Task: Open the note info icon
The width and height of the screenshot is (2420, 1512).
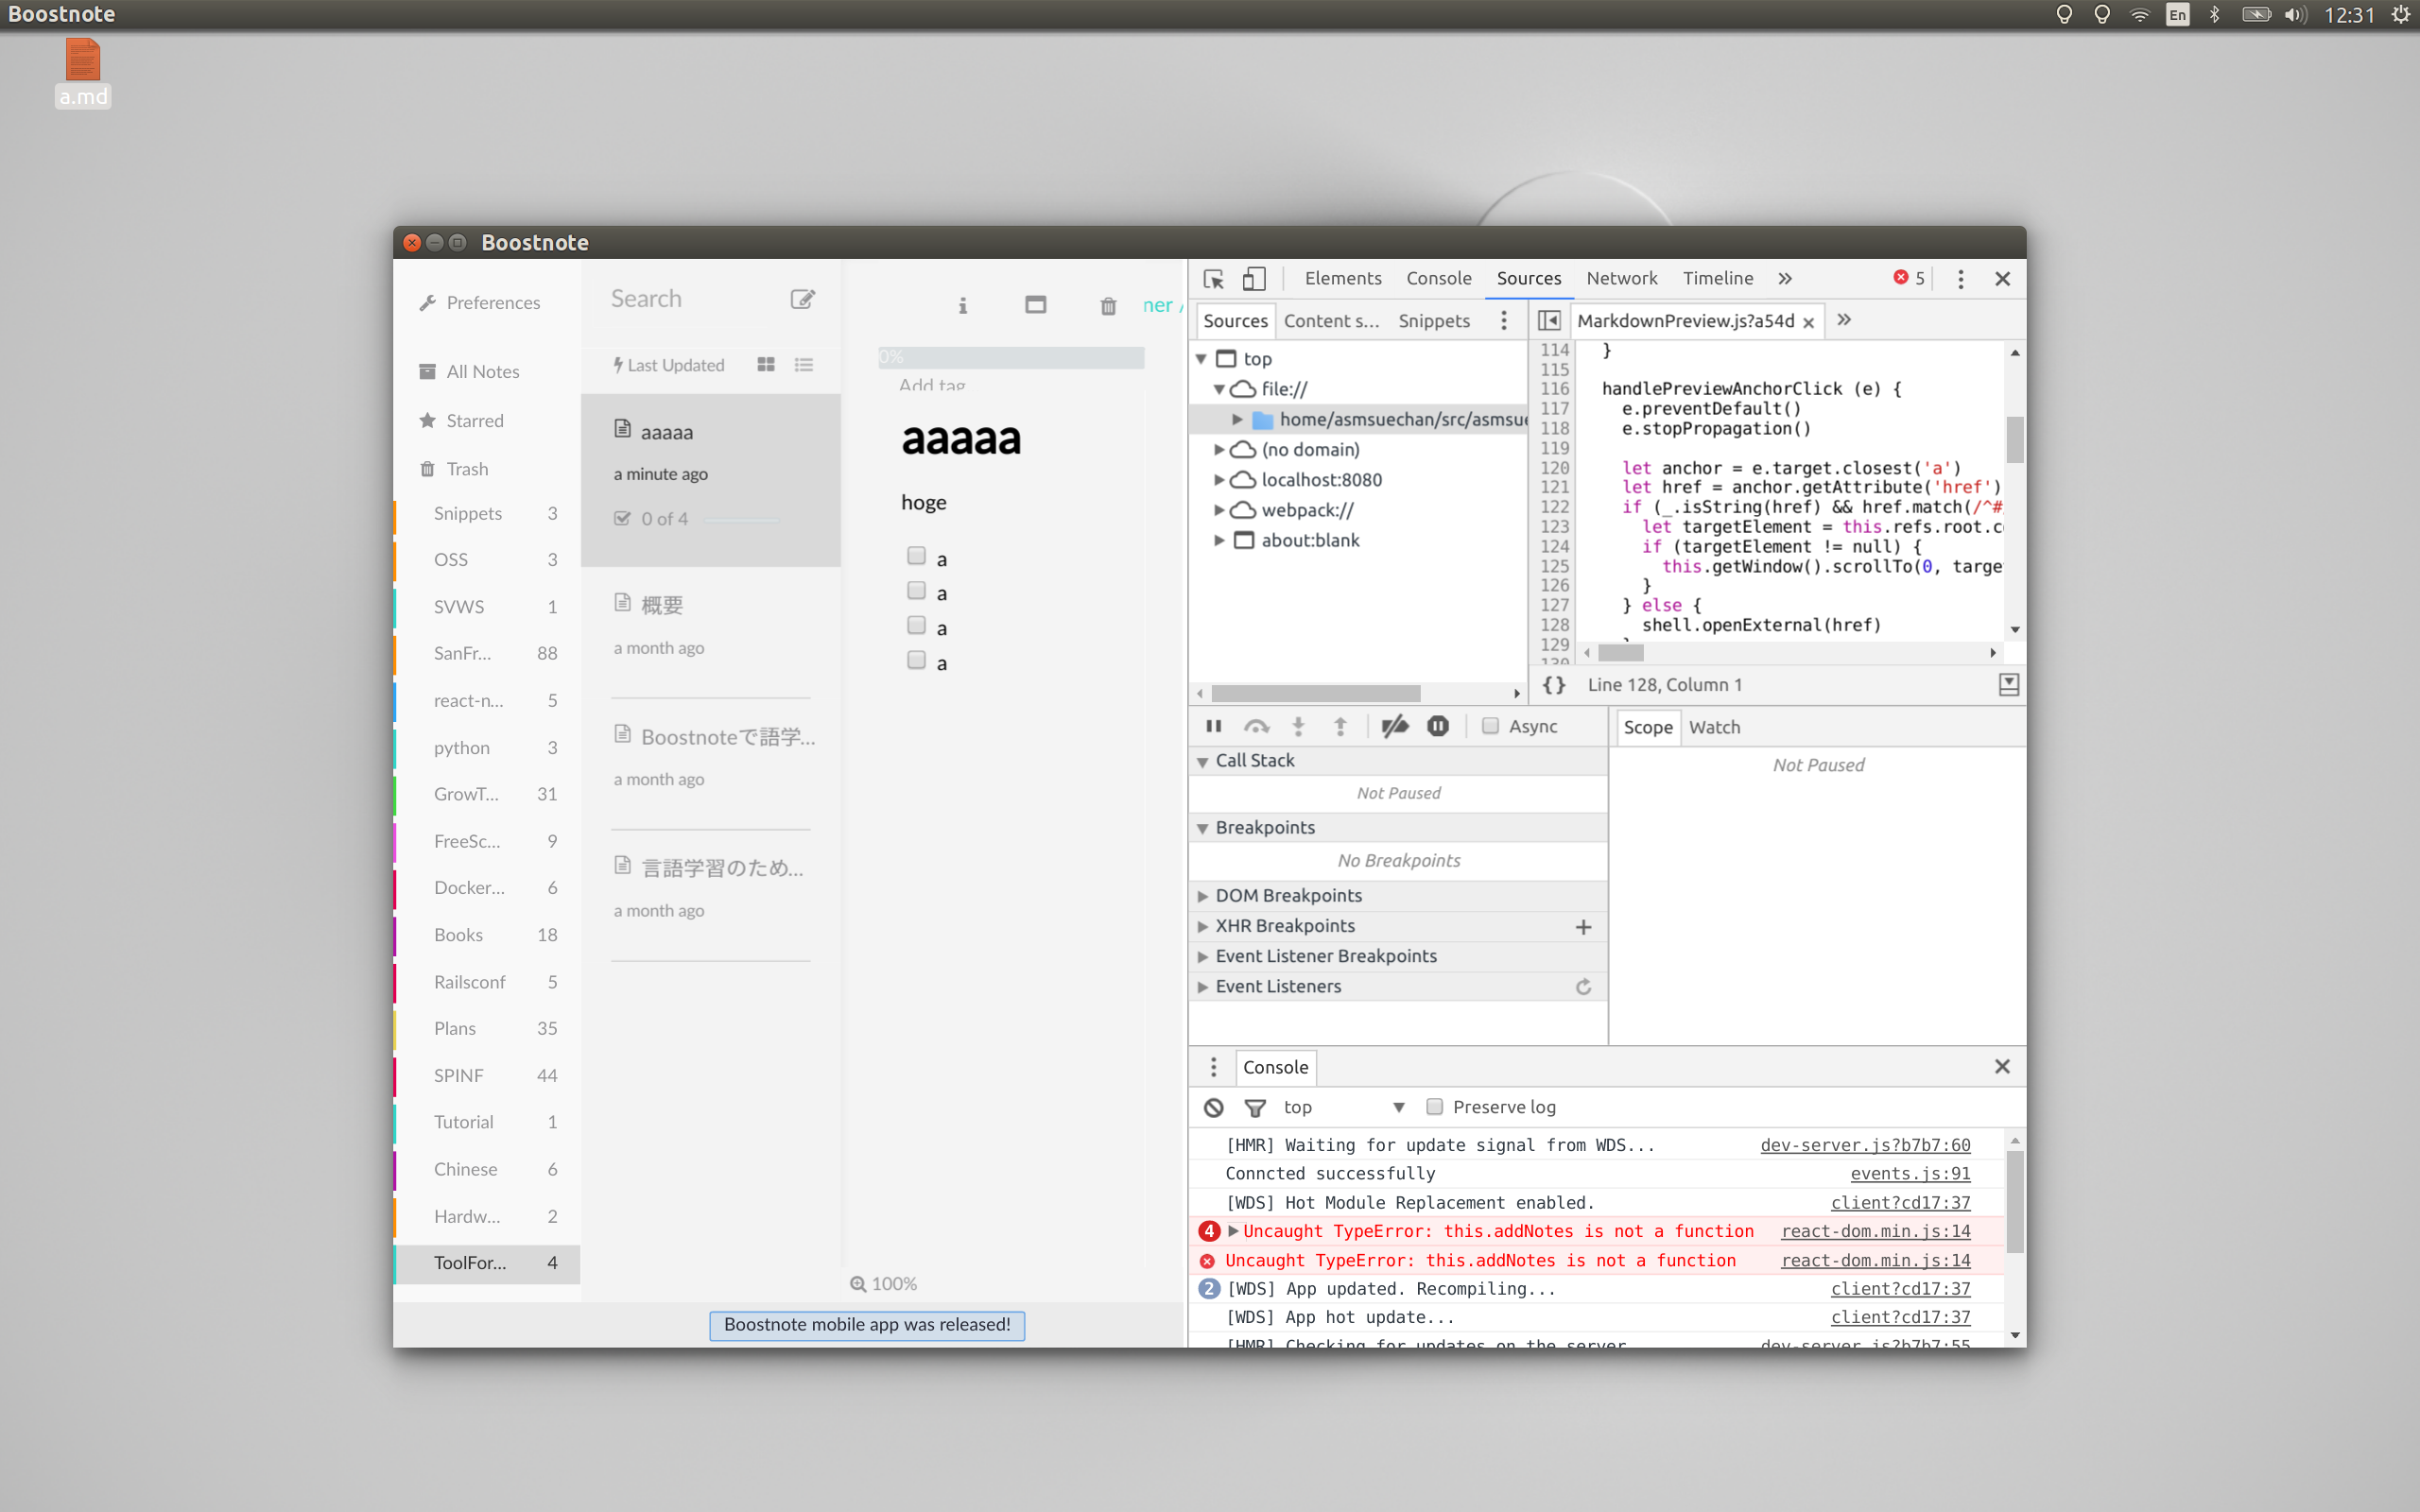Action: click(x=962, y=306)
